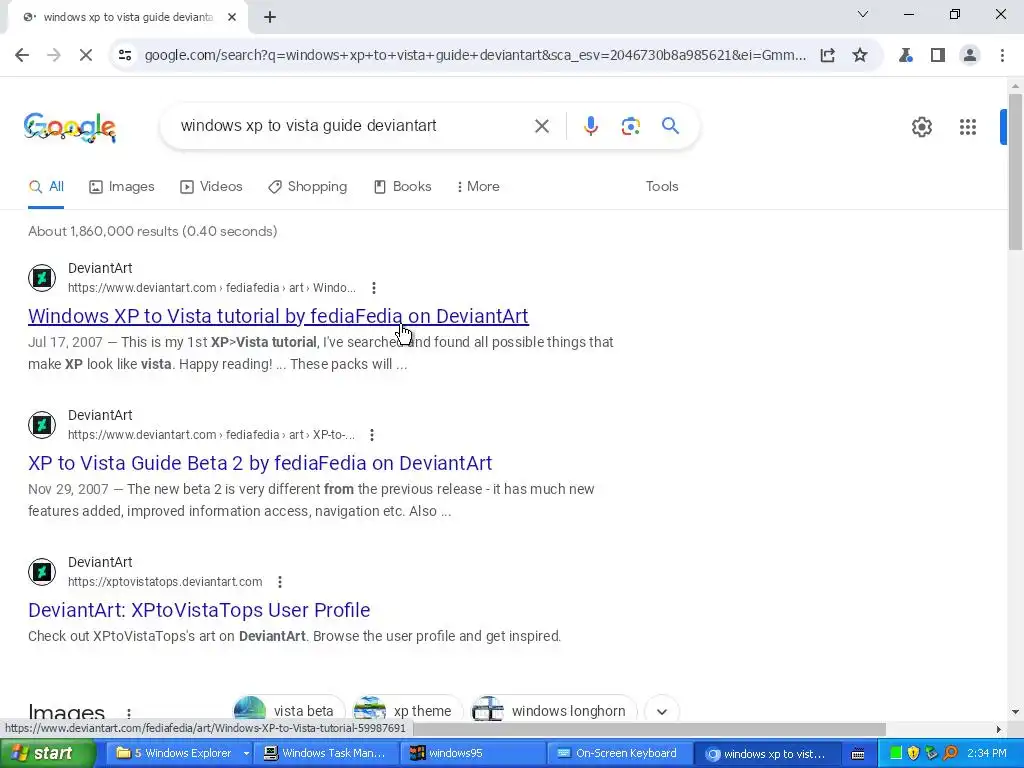Screen dimensions: 1024x768
Task: Open the Images section options dots
Action: (x=129, y=714)
